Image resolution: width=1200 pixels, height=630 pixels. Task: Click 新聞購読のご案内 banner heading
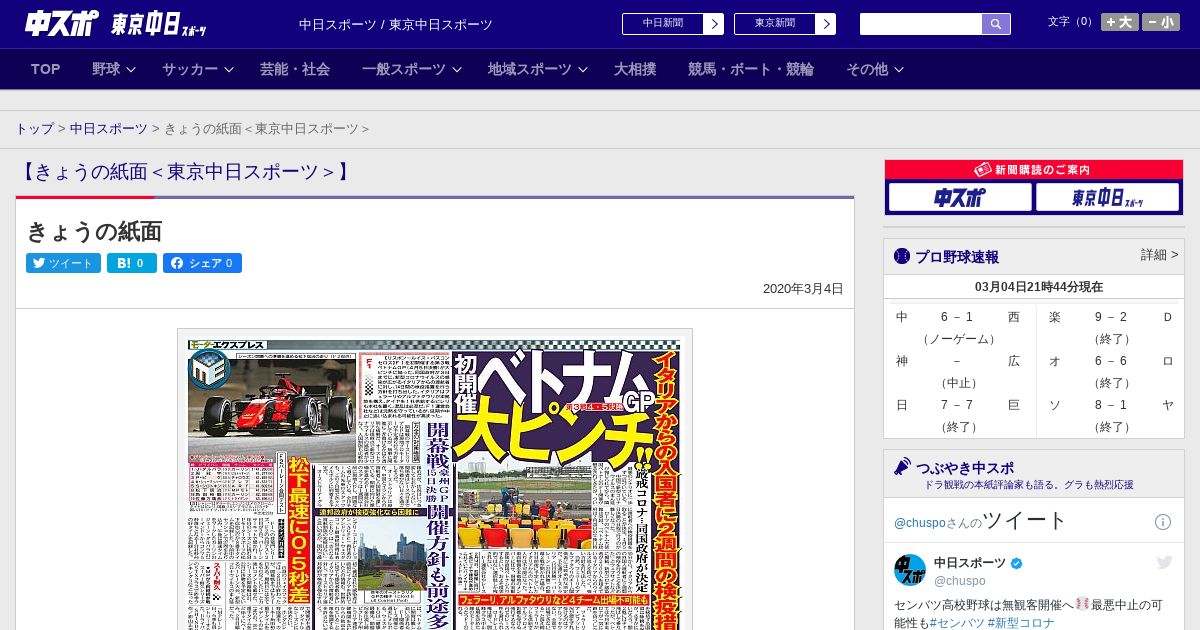1034,170
